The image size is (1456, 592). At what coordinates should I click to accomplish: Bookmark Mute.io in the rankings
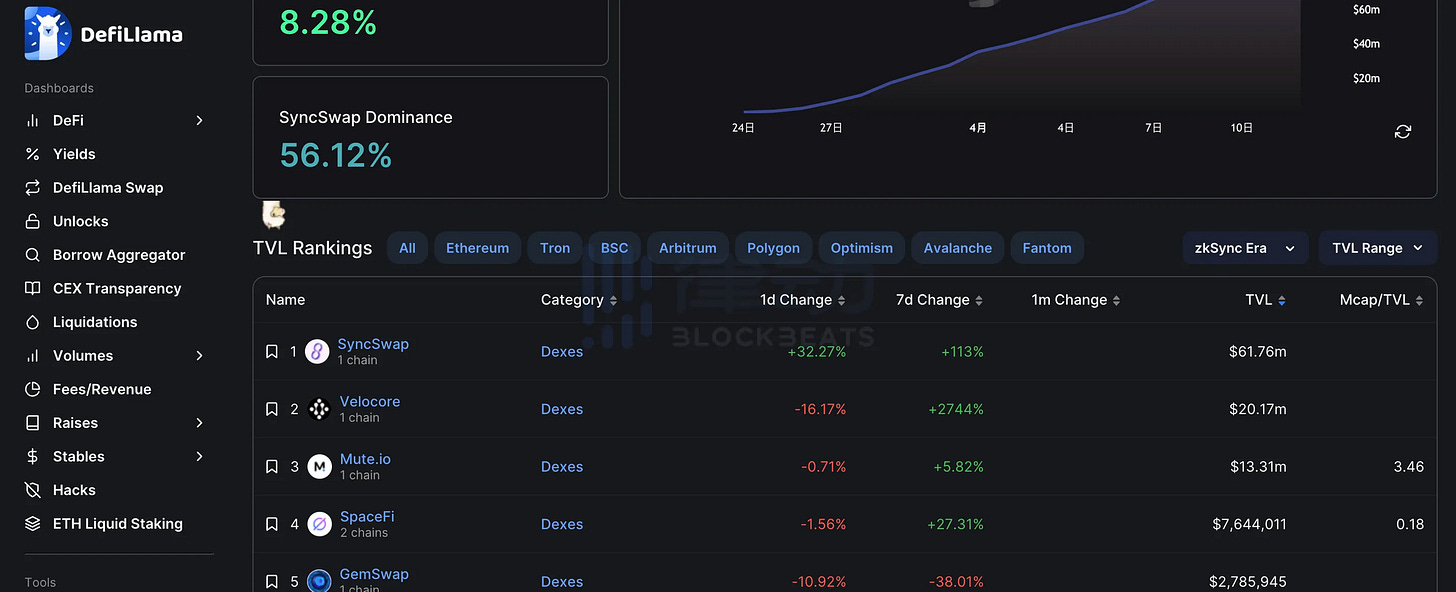[x=271, y=466]
